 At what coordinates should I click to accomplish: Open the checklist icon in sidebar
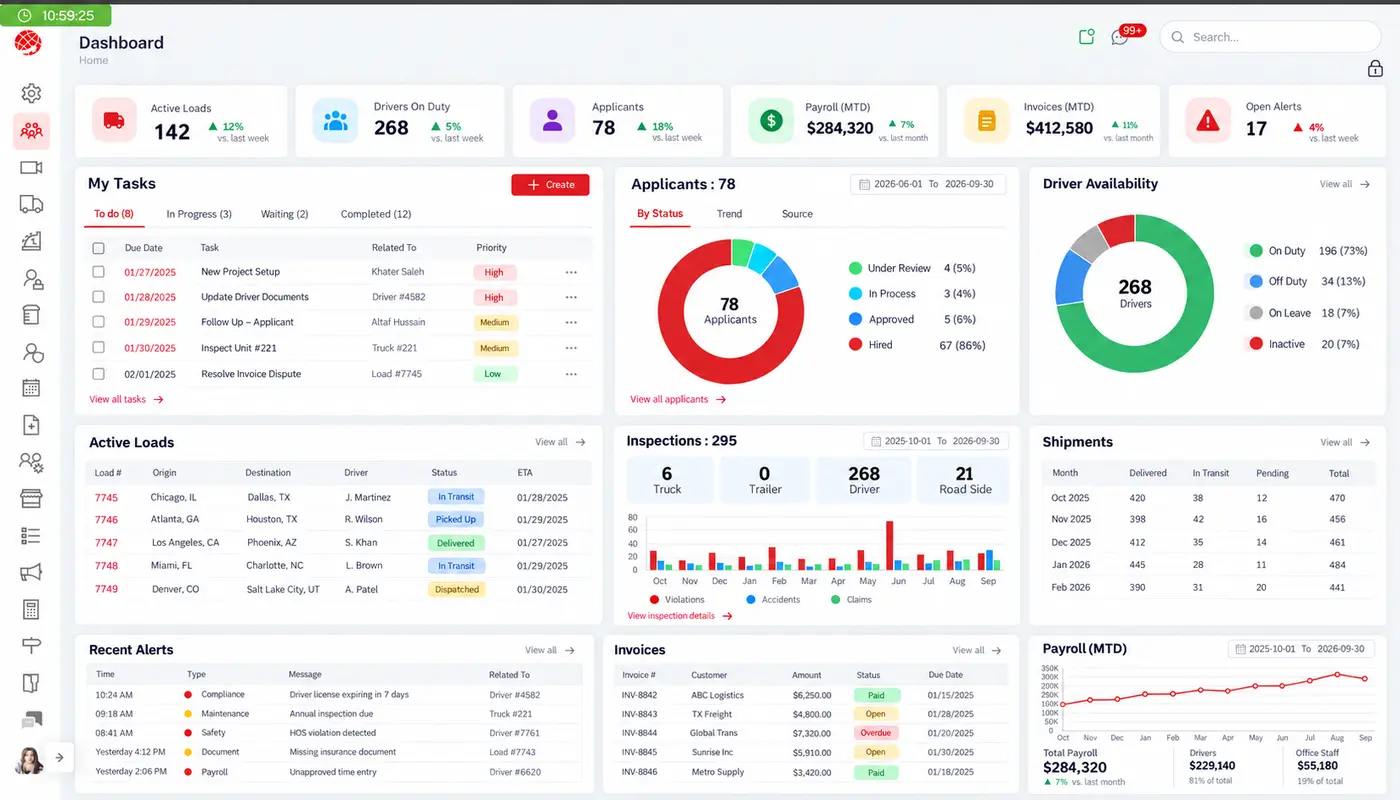[31, 535]
